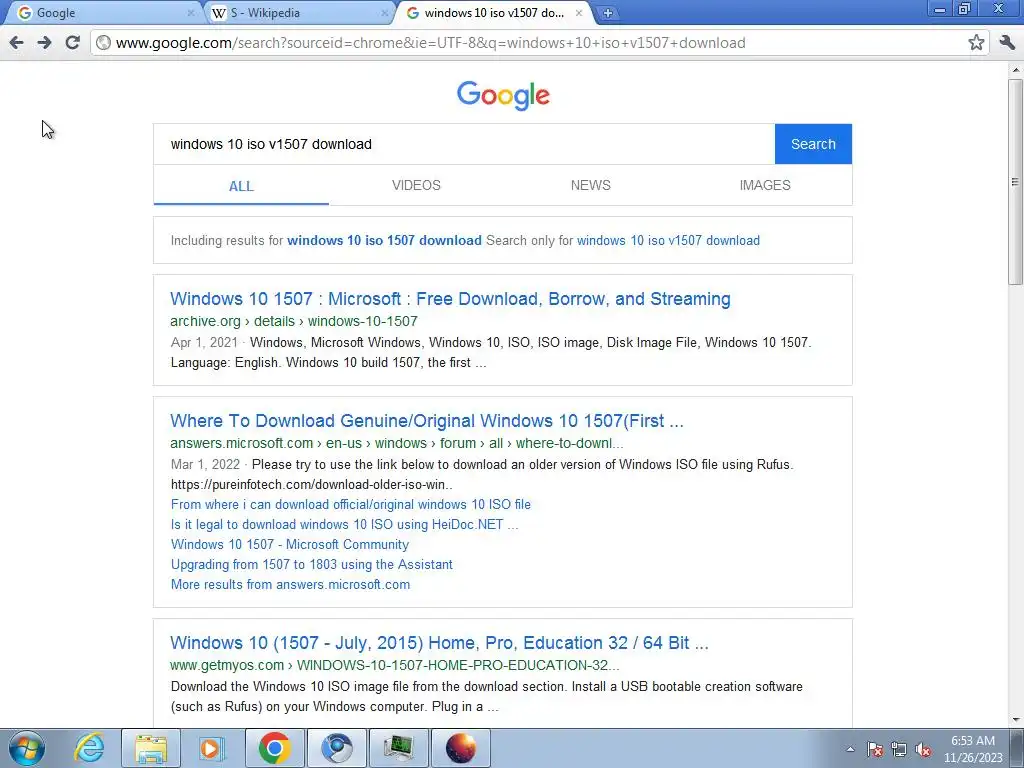The height and width of the screenshot is (768, 1024).
Task: Click the www.getmyos.com breadcrumb URL text
Action: point(394,665)
